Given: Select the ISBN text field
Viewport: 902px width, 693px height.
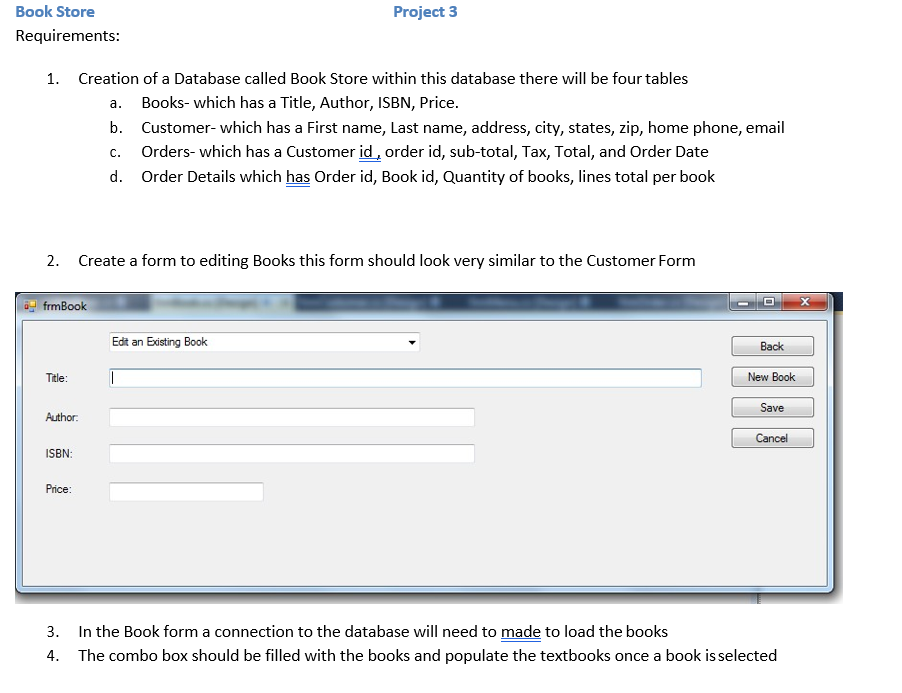Looking at the screenshot, I should (x=290, y=453).
